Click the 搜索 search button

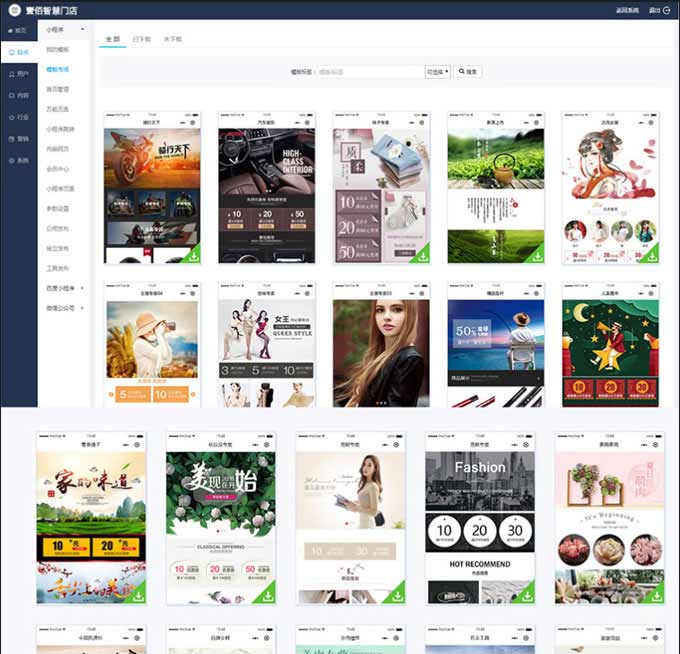[468, 72]
